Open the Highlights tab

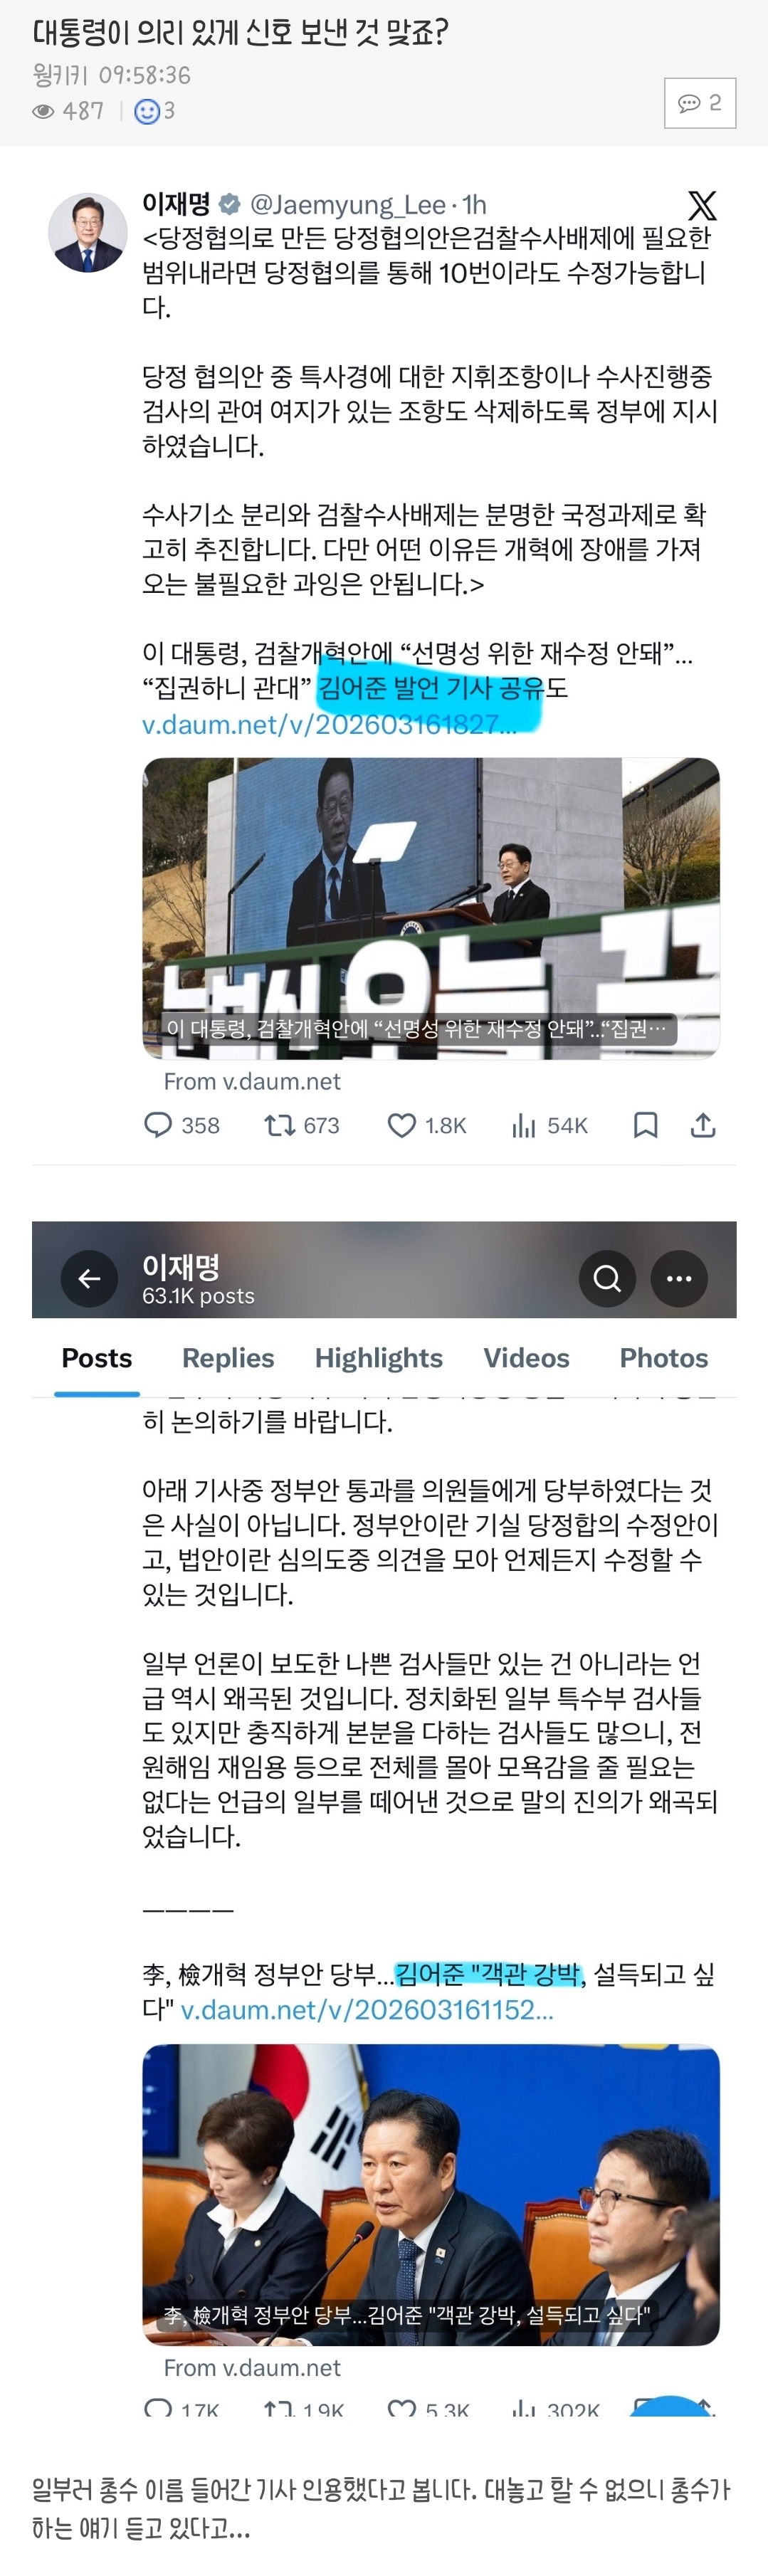click(379, 1357)
